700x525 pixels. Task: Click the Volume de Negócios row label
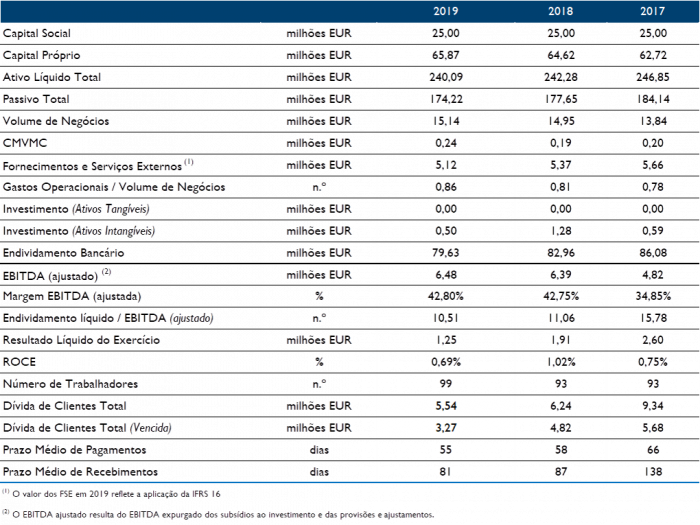pyautogui.click(x=56, y=121)
